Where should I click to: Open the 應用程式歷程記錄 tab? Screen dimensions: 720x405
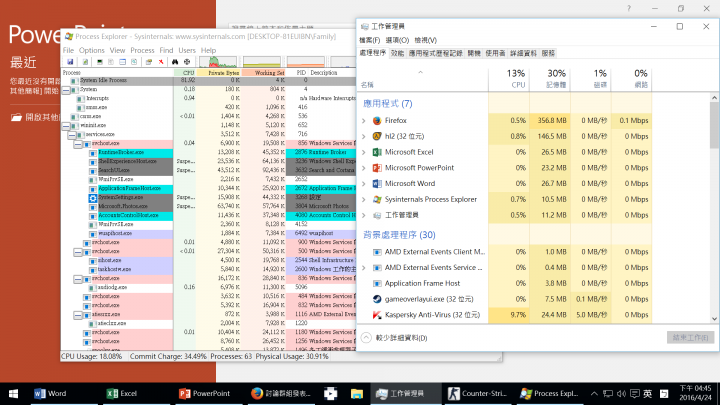click(x=435, y=53)
